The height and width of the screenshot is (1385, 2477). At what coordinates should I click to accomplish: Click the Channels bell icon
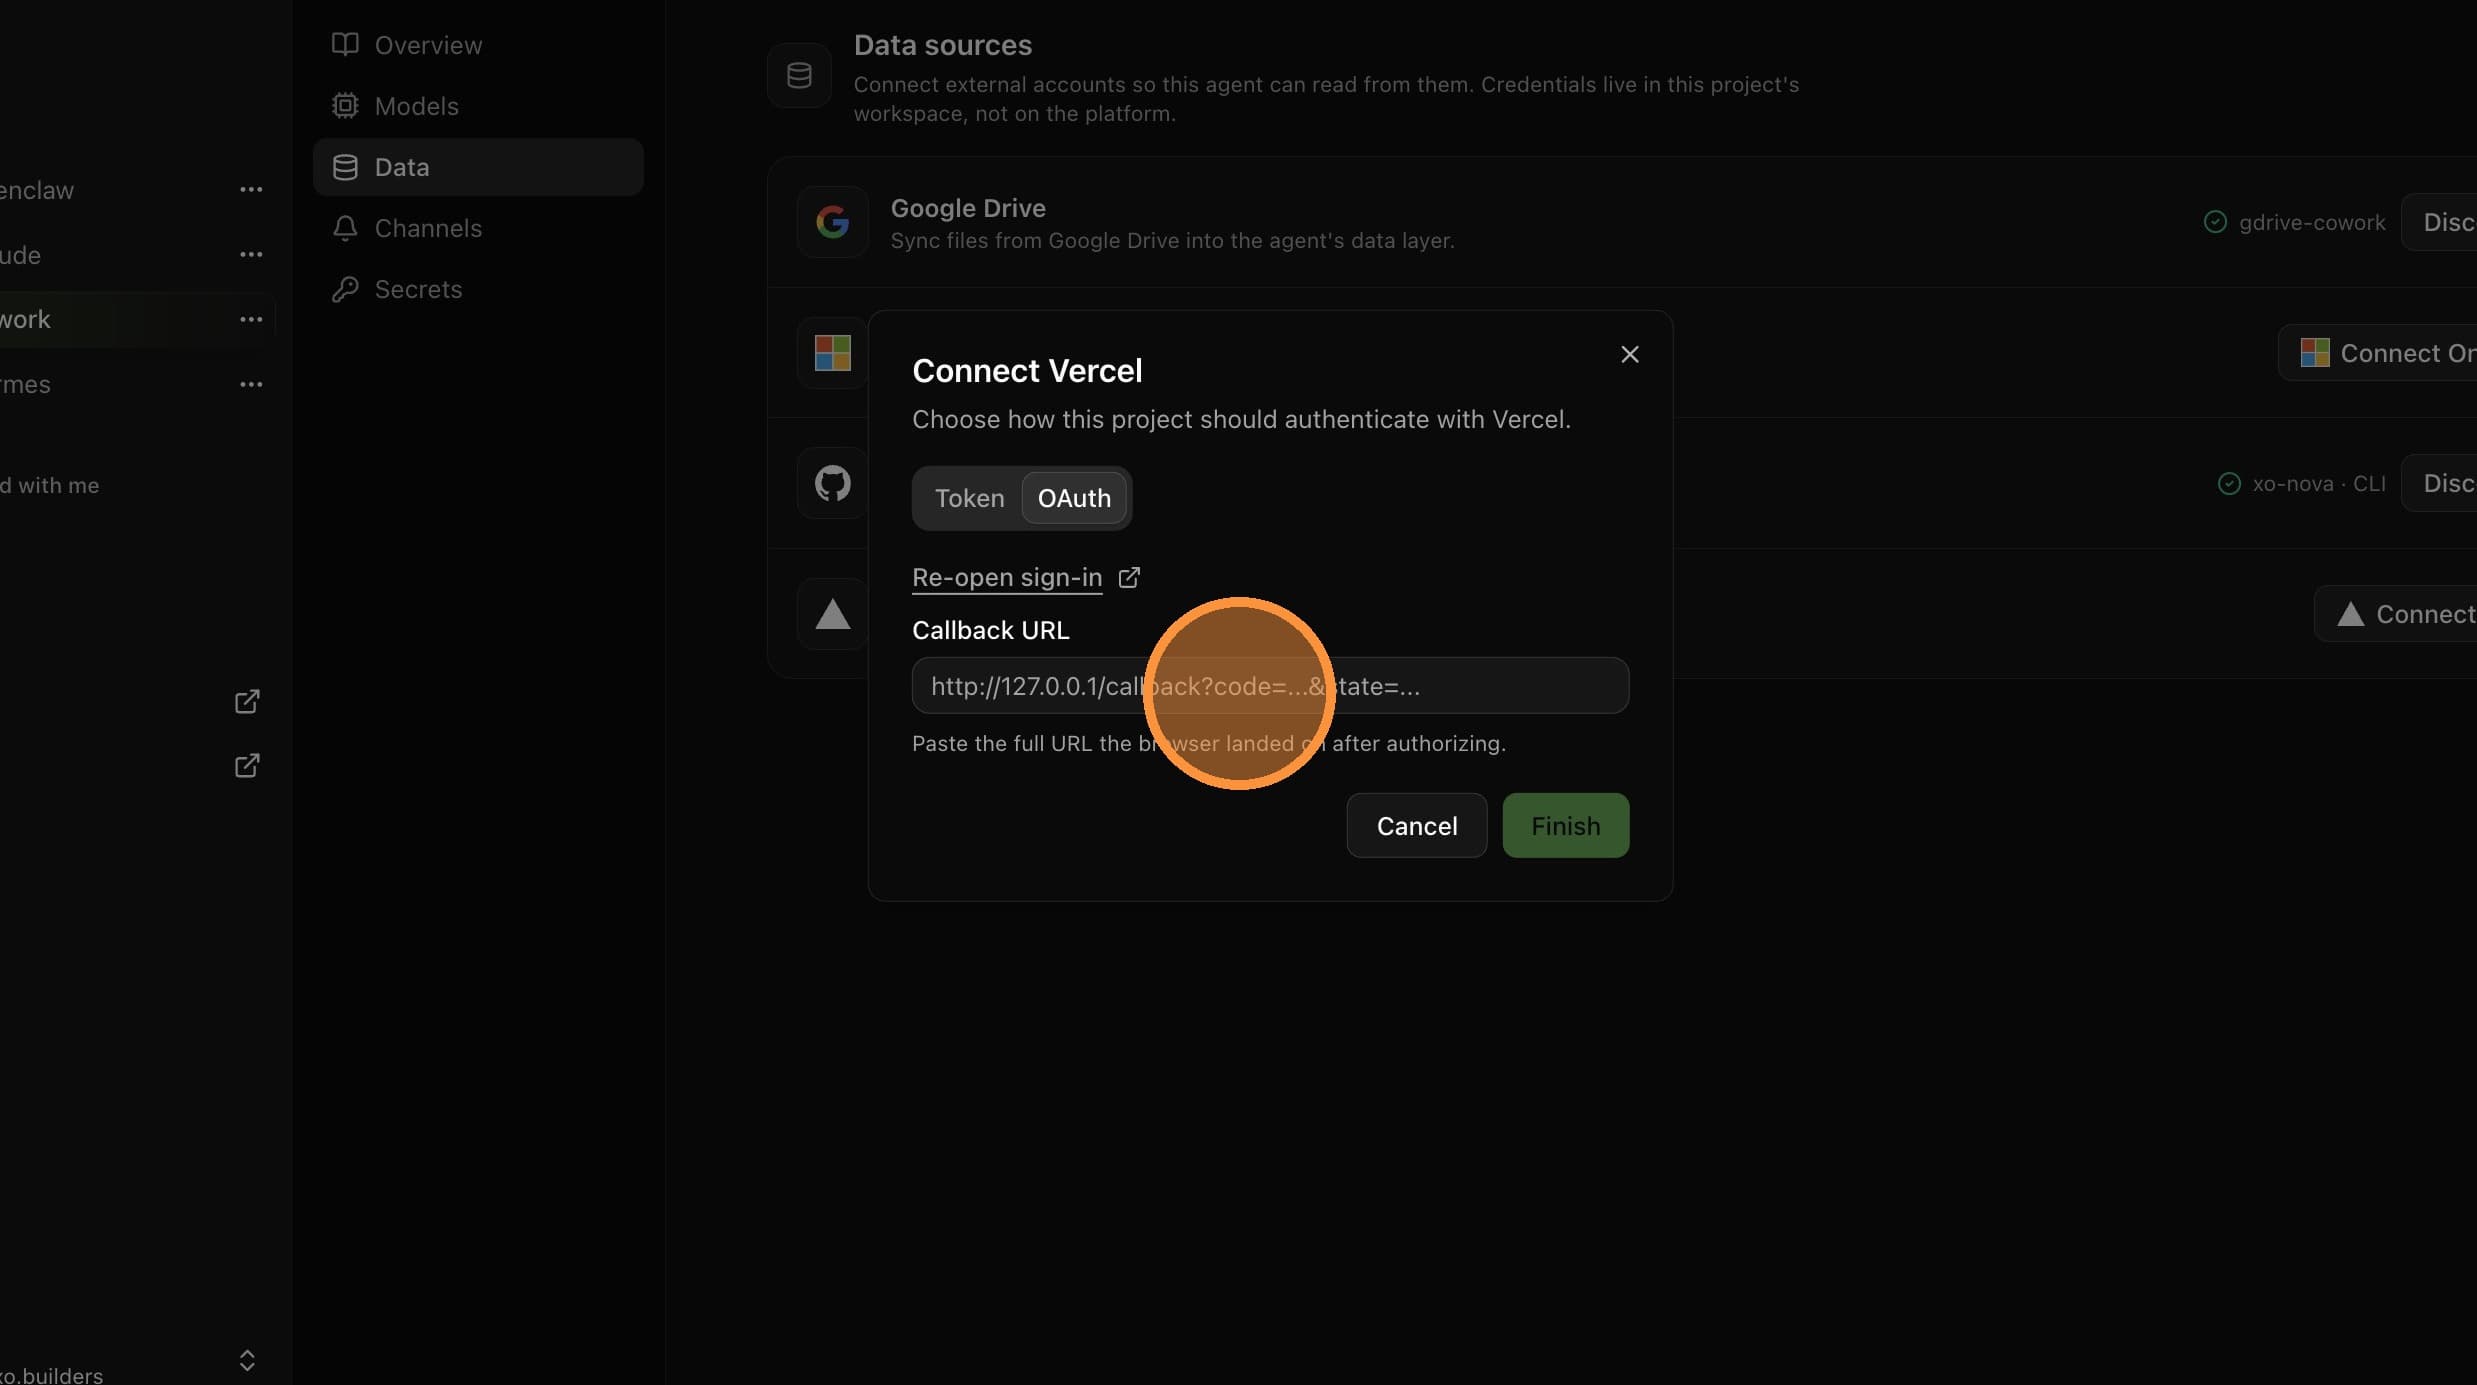(x=345, y=228)
